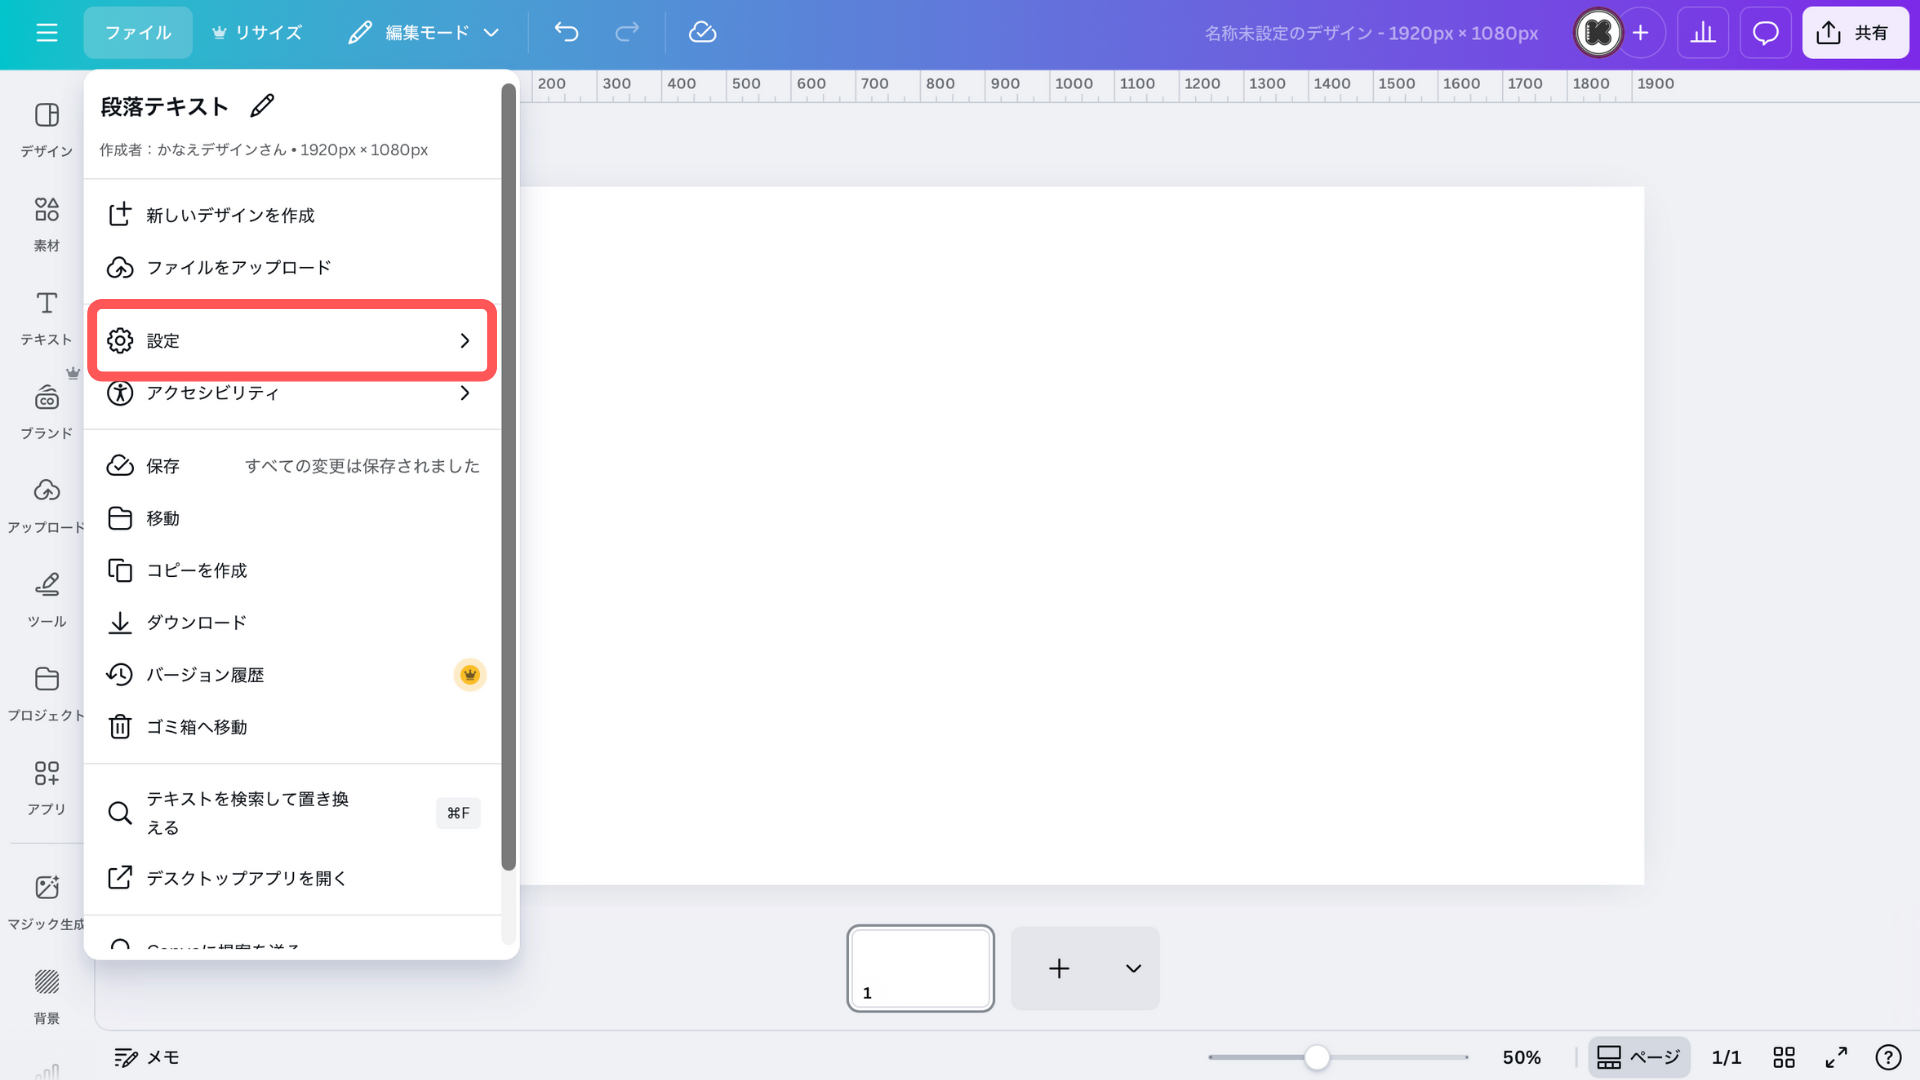
Task: Select コピーを作成 menu item
Action: pyautogui.click(x=293, y=570)
